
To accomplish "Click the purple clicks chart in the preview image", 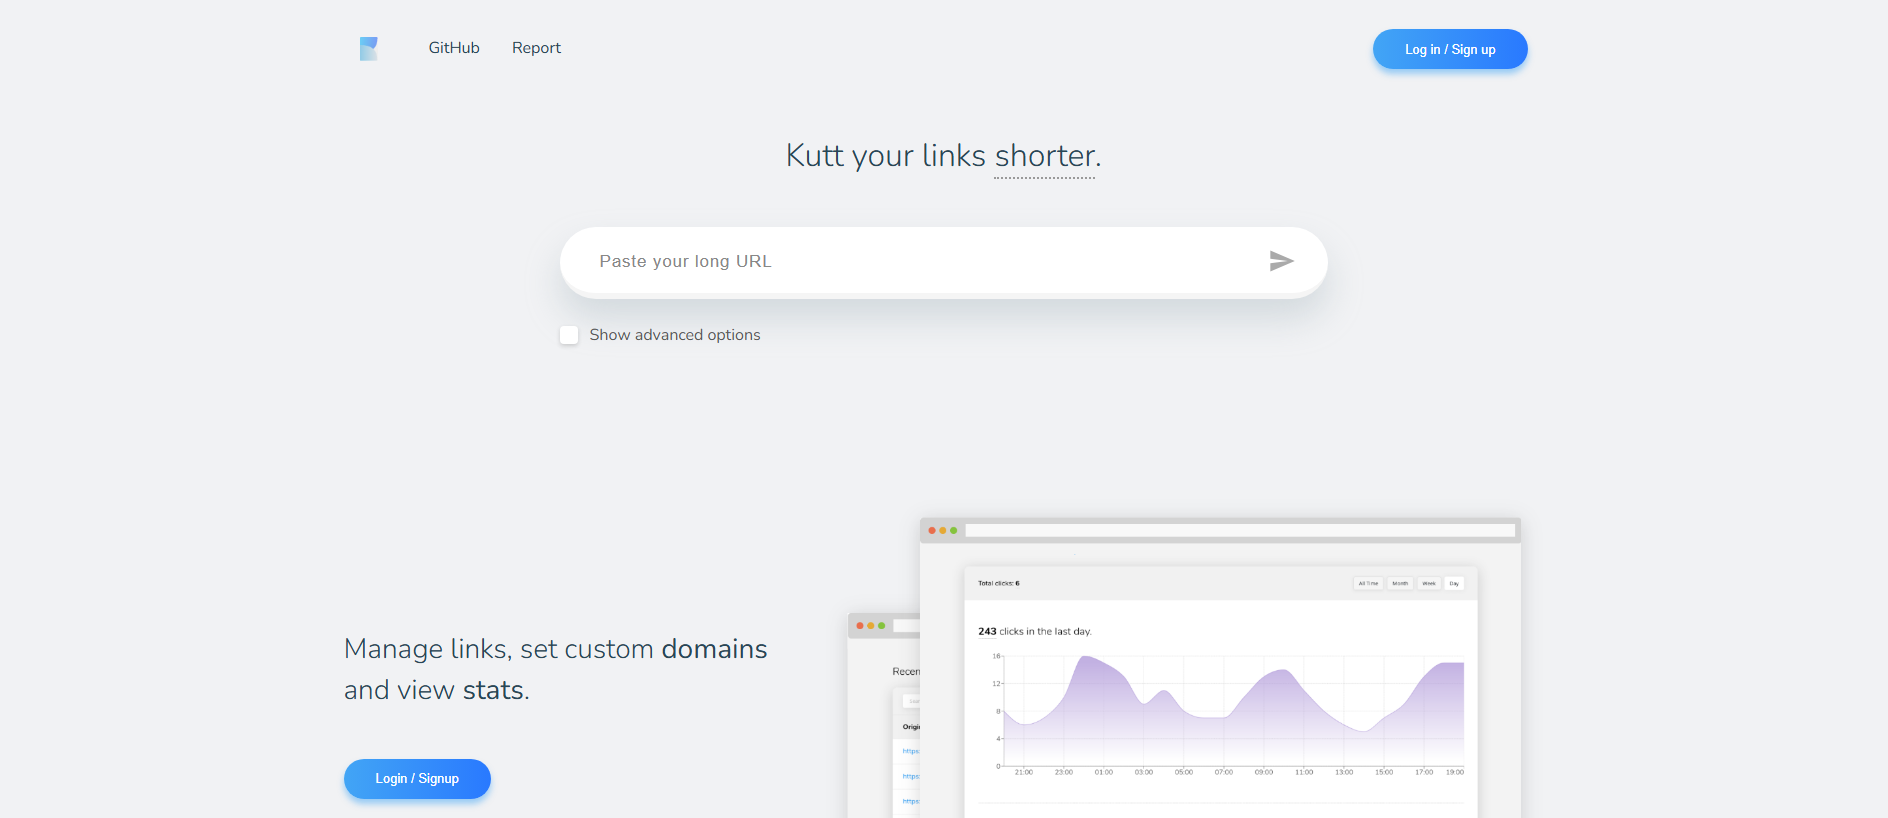I will (x=1233, y=713).
